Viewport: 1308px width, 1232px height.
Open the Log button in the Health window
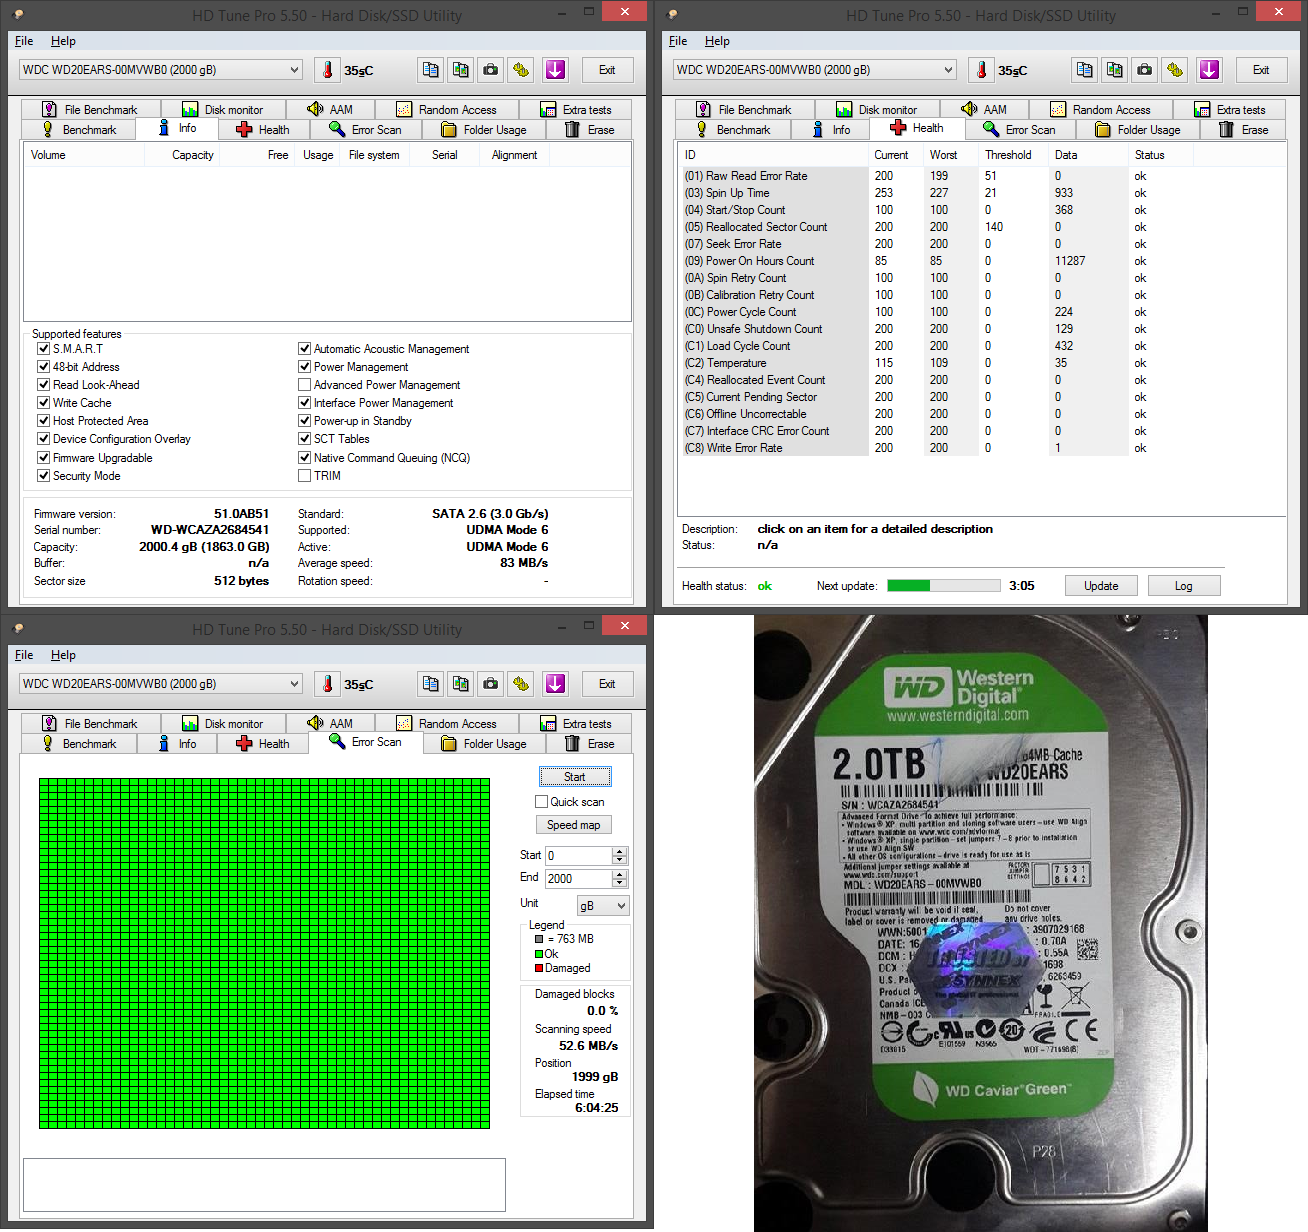click(x=1184, y=586)
